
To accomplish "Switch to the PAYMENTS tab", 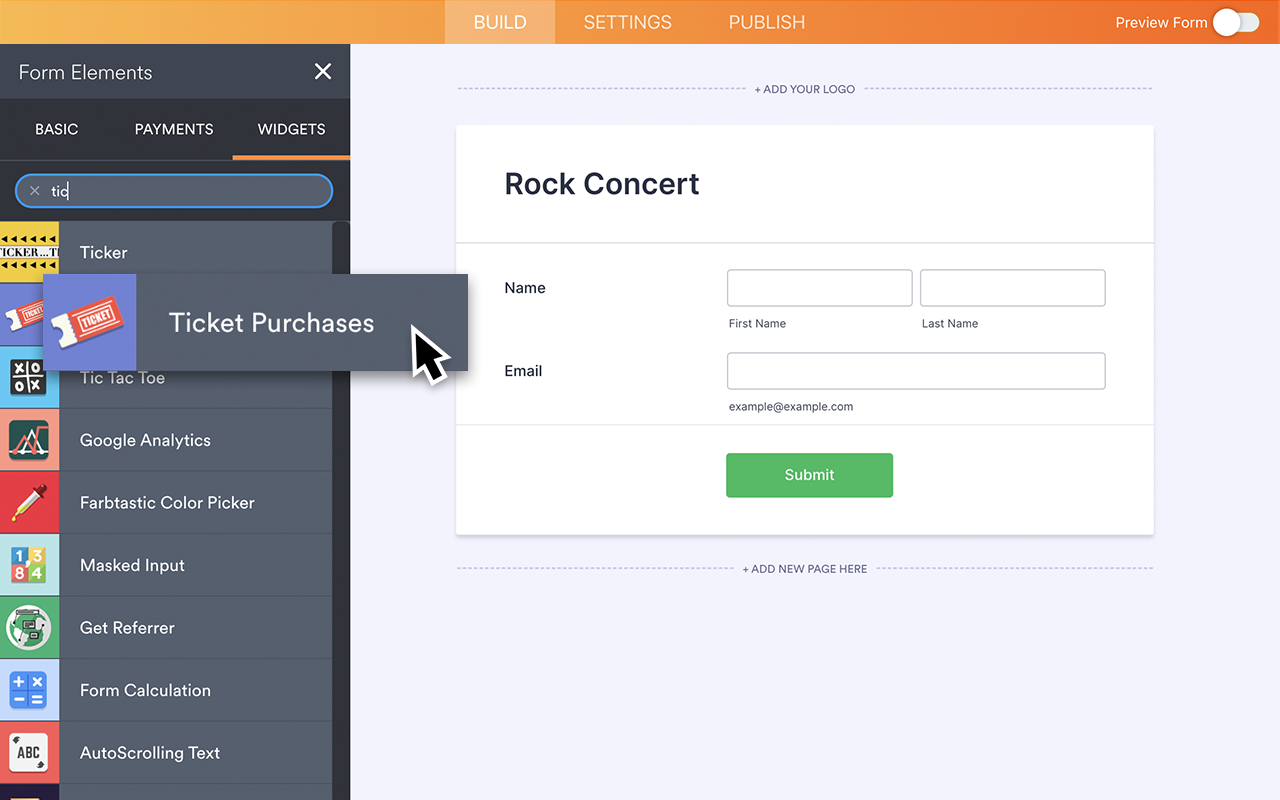I will (x=173, y=129).
